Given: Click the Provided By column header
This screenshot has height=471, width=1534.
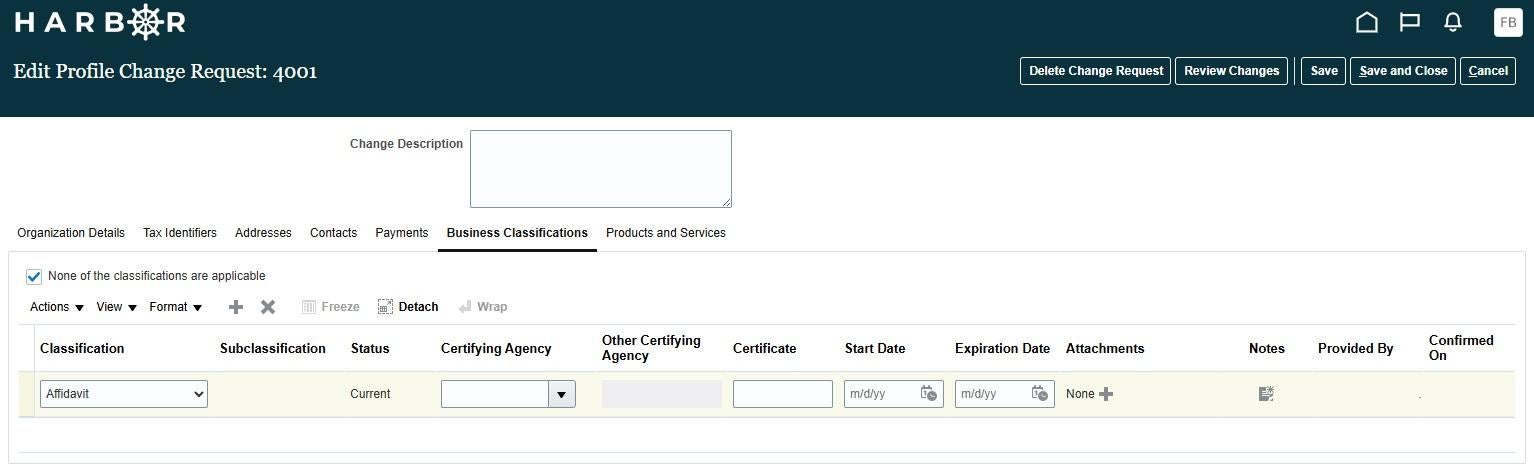Looking at the screenshot, I should [x=1355, y=349].
